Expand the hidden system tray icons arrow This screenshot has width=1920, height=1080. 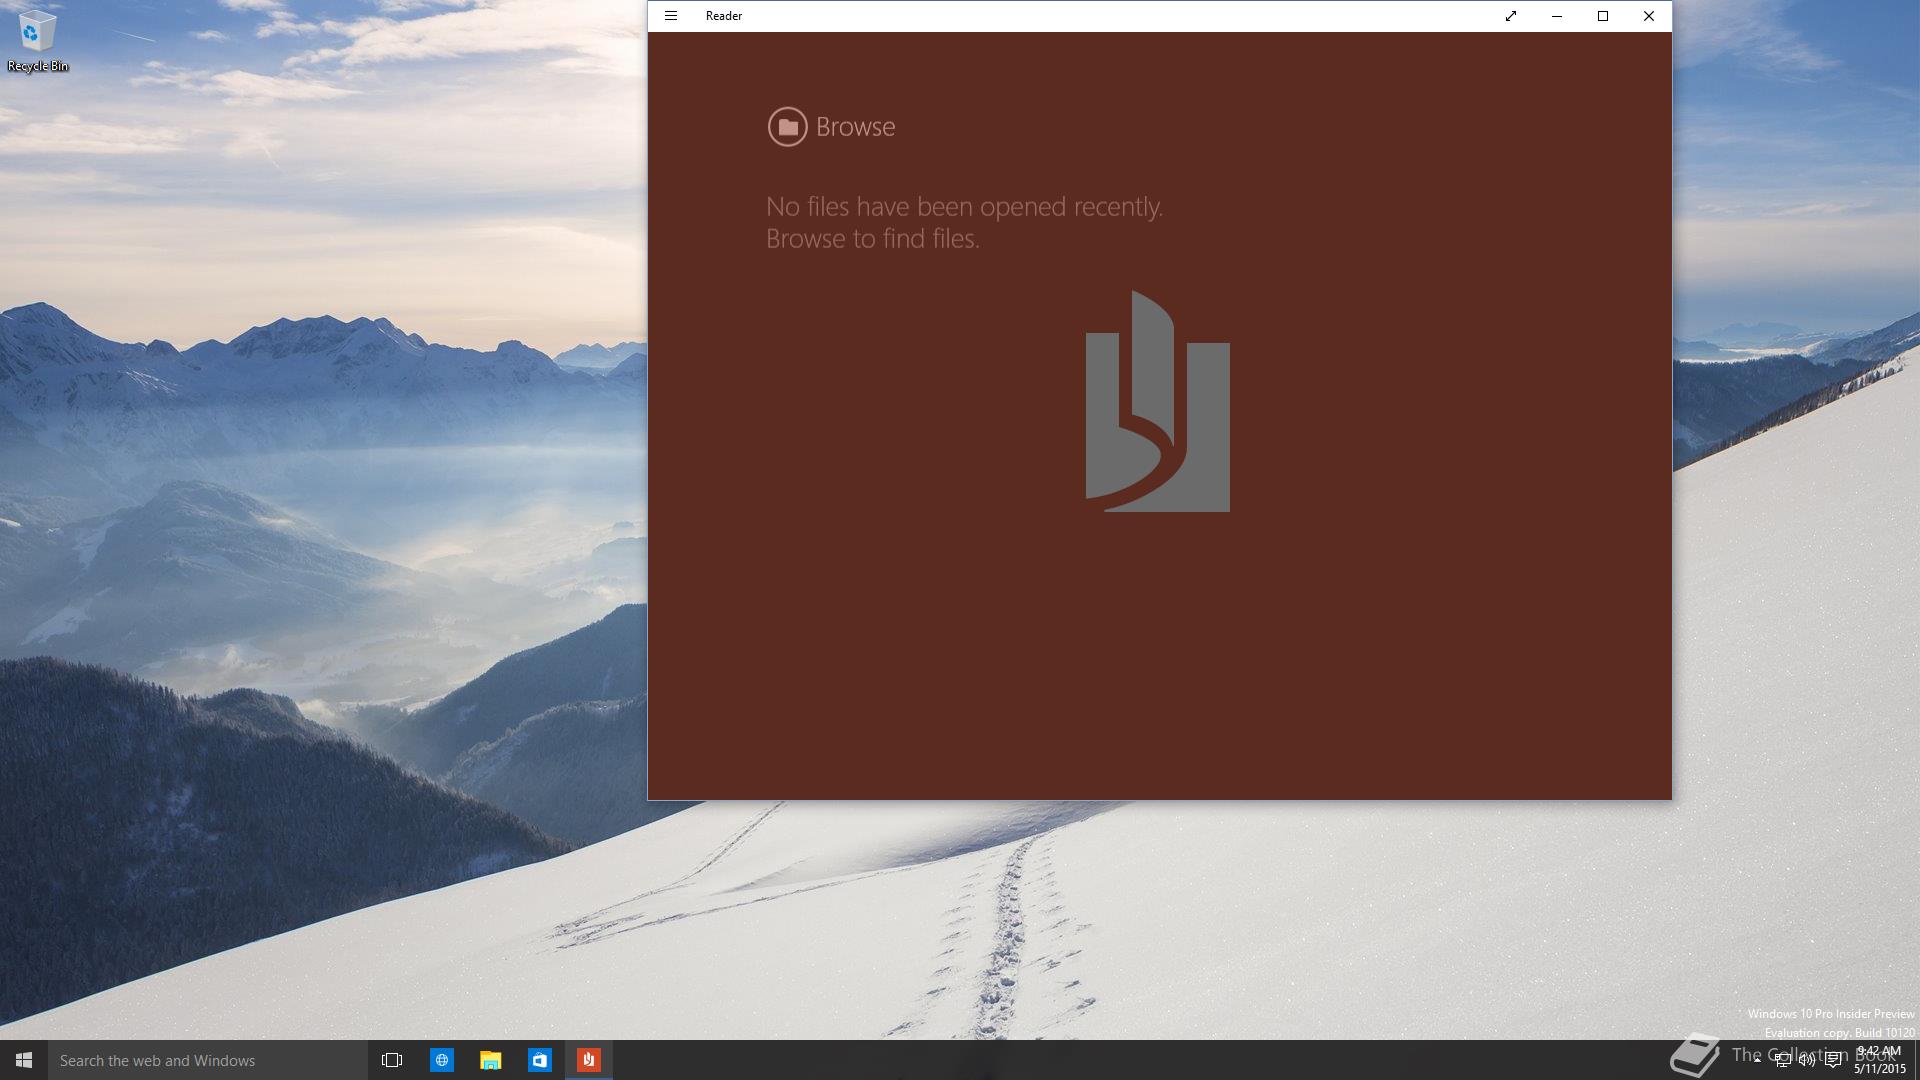1757,1060
